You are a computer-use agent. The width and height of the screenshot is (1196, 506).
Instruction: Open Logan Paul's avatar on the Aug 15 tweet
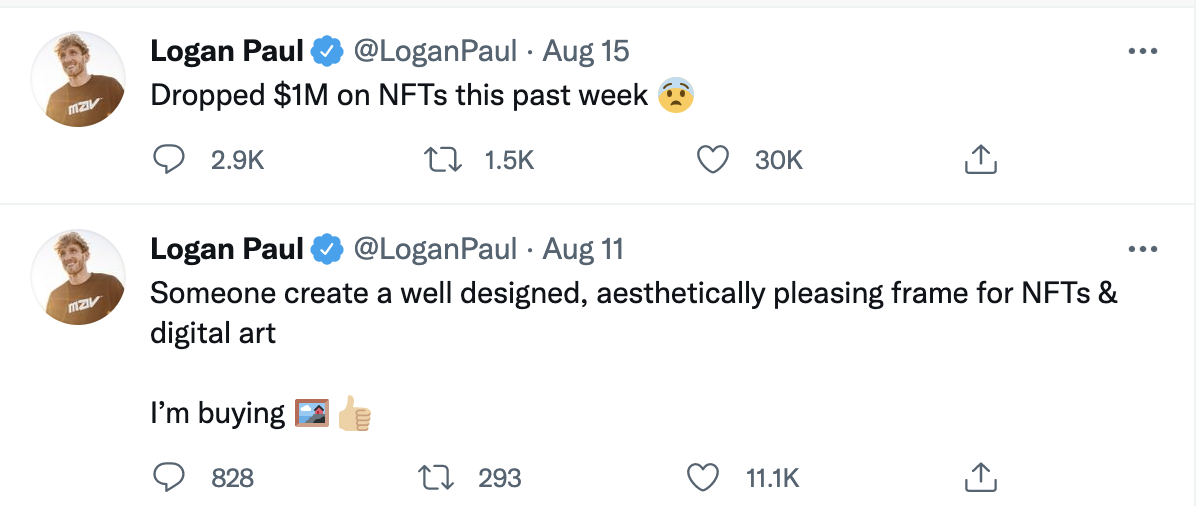click(78, 79)
